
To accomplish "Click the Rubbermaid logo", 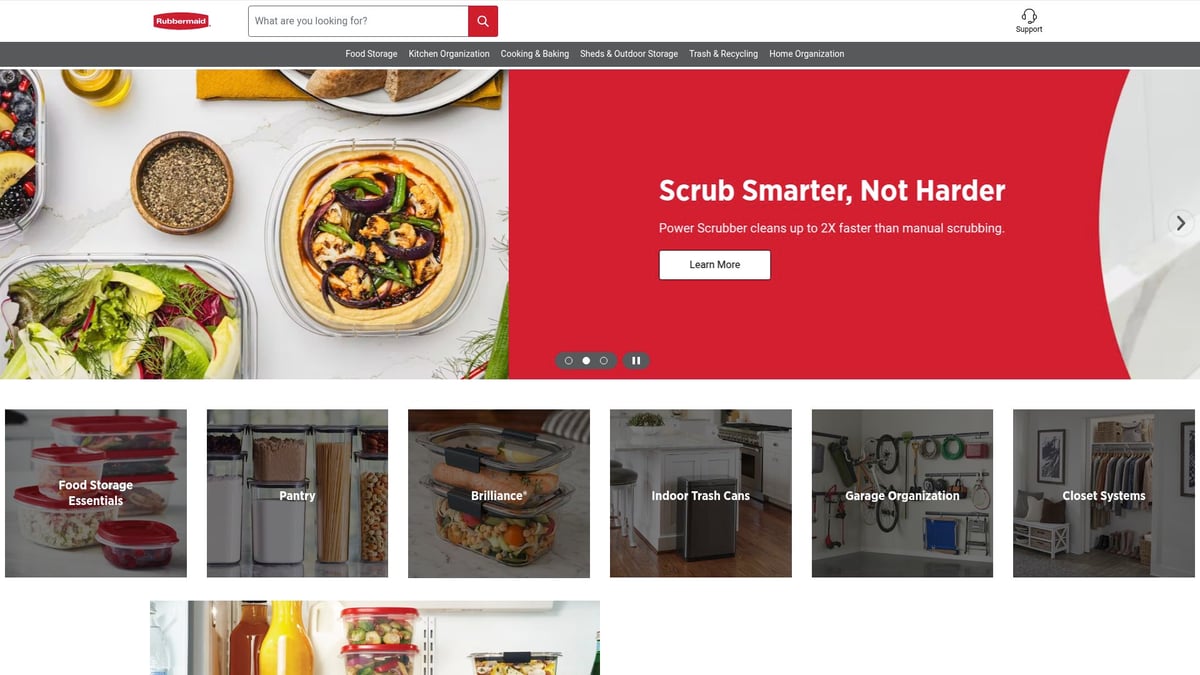I will coord(181,21).
